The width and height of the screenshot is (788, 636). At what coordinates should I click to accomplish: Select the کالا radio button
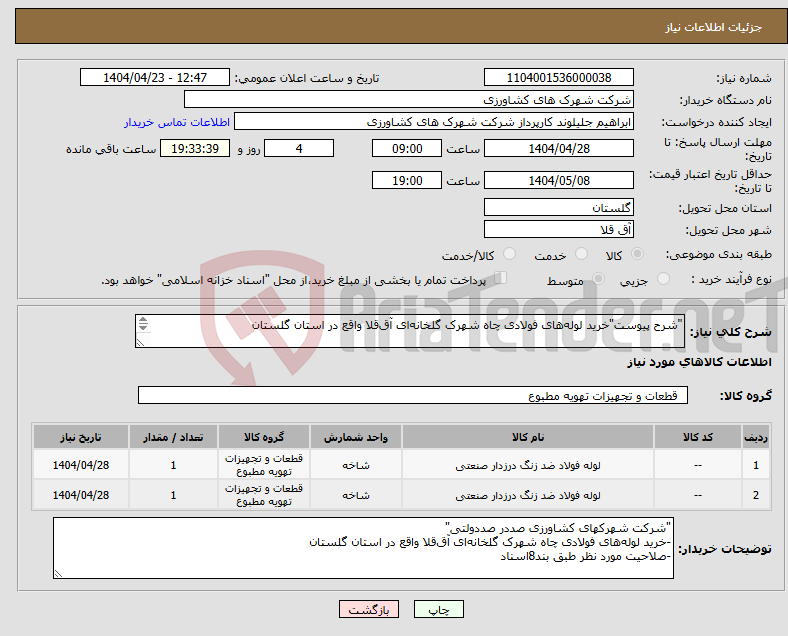pos(637,254)
